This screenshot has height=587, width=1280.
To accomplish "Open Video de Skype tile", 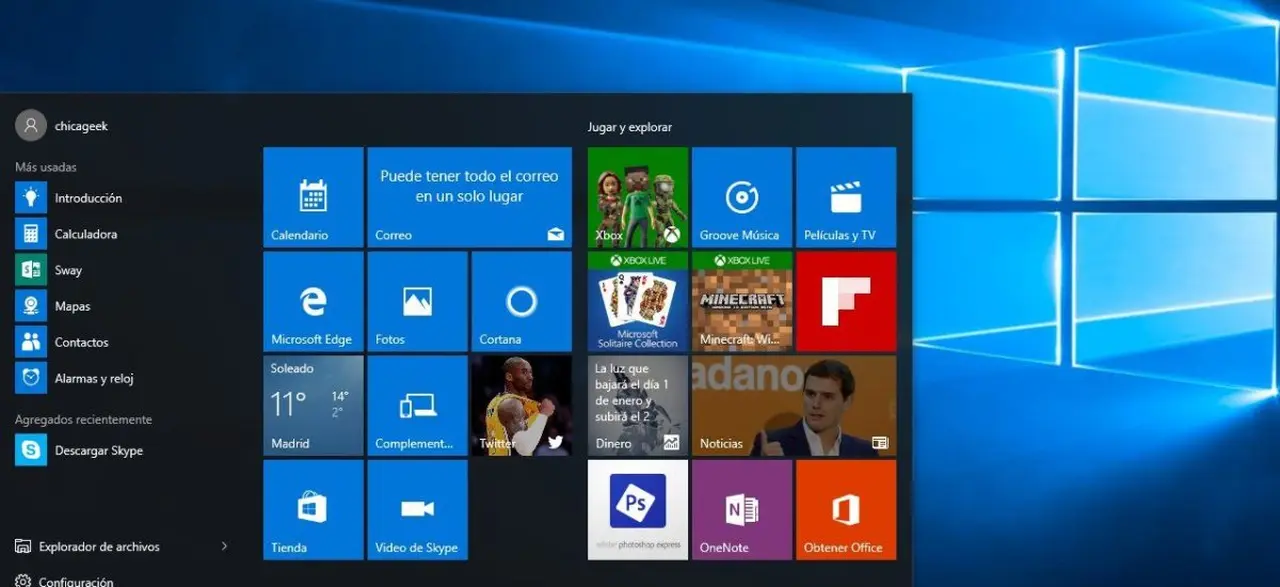I will click(417, 509).
